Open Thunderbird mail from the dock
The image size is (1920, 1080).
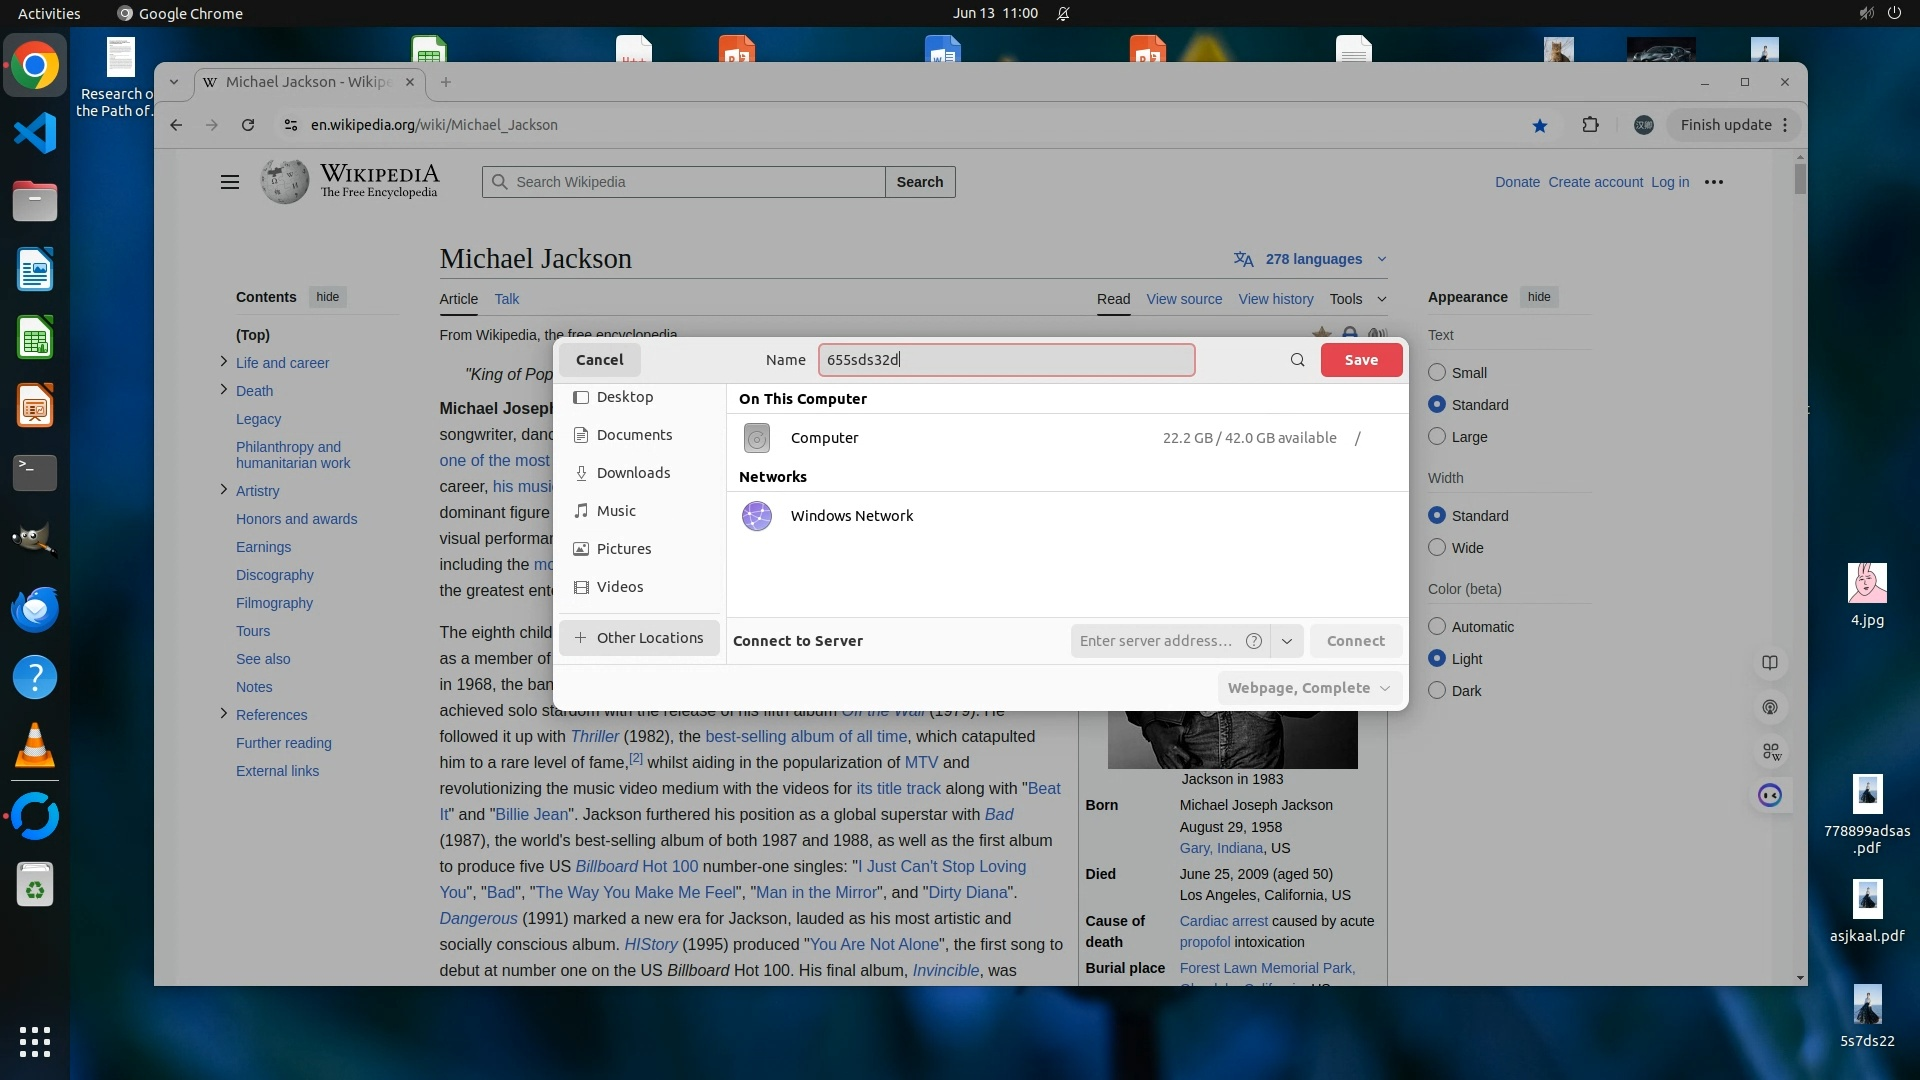(x=35, y=609)
